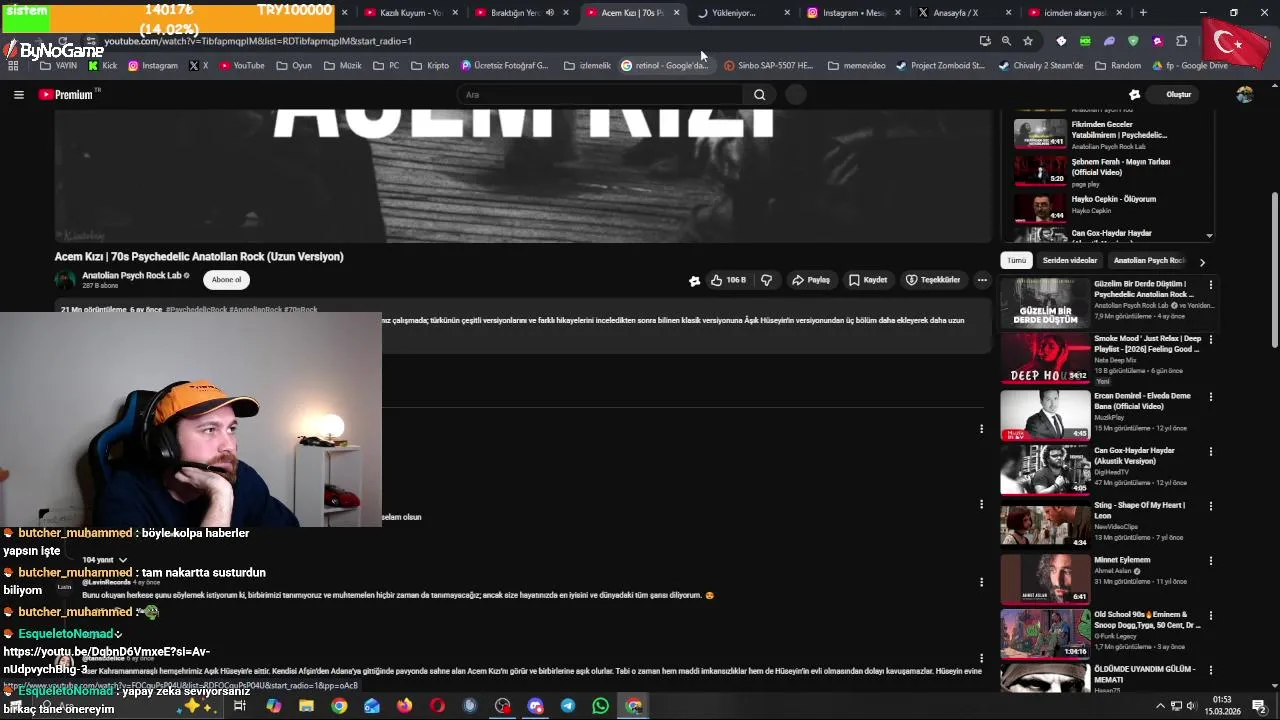This screenshot has width=1280, height=720.
Task: Open the taskbar notification center icon
Action: (1260, 706)
